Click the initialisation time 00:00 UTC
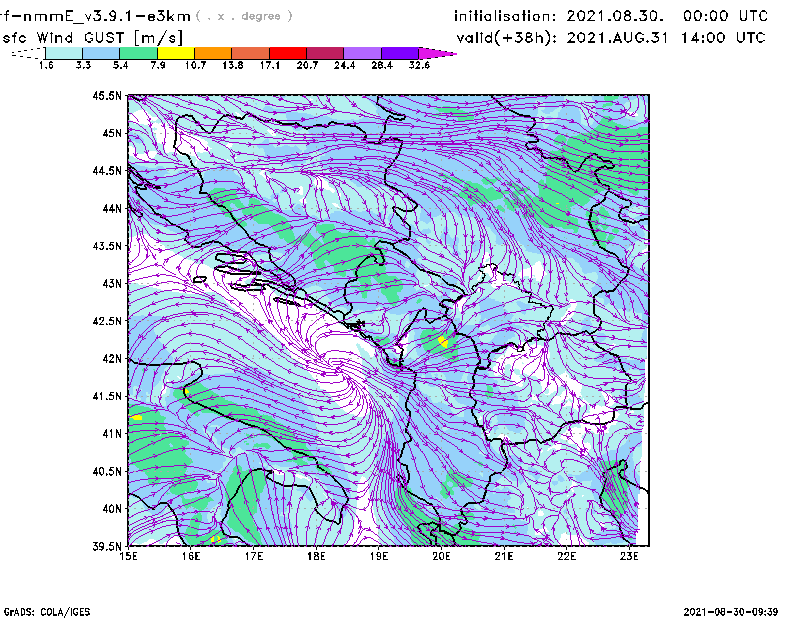The height and width of the screenshot is (618, 800). coord(725,16)
